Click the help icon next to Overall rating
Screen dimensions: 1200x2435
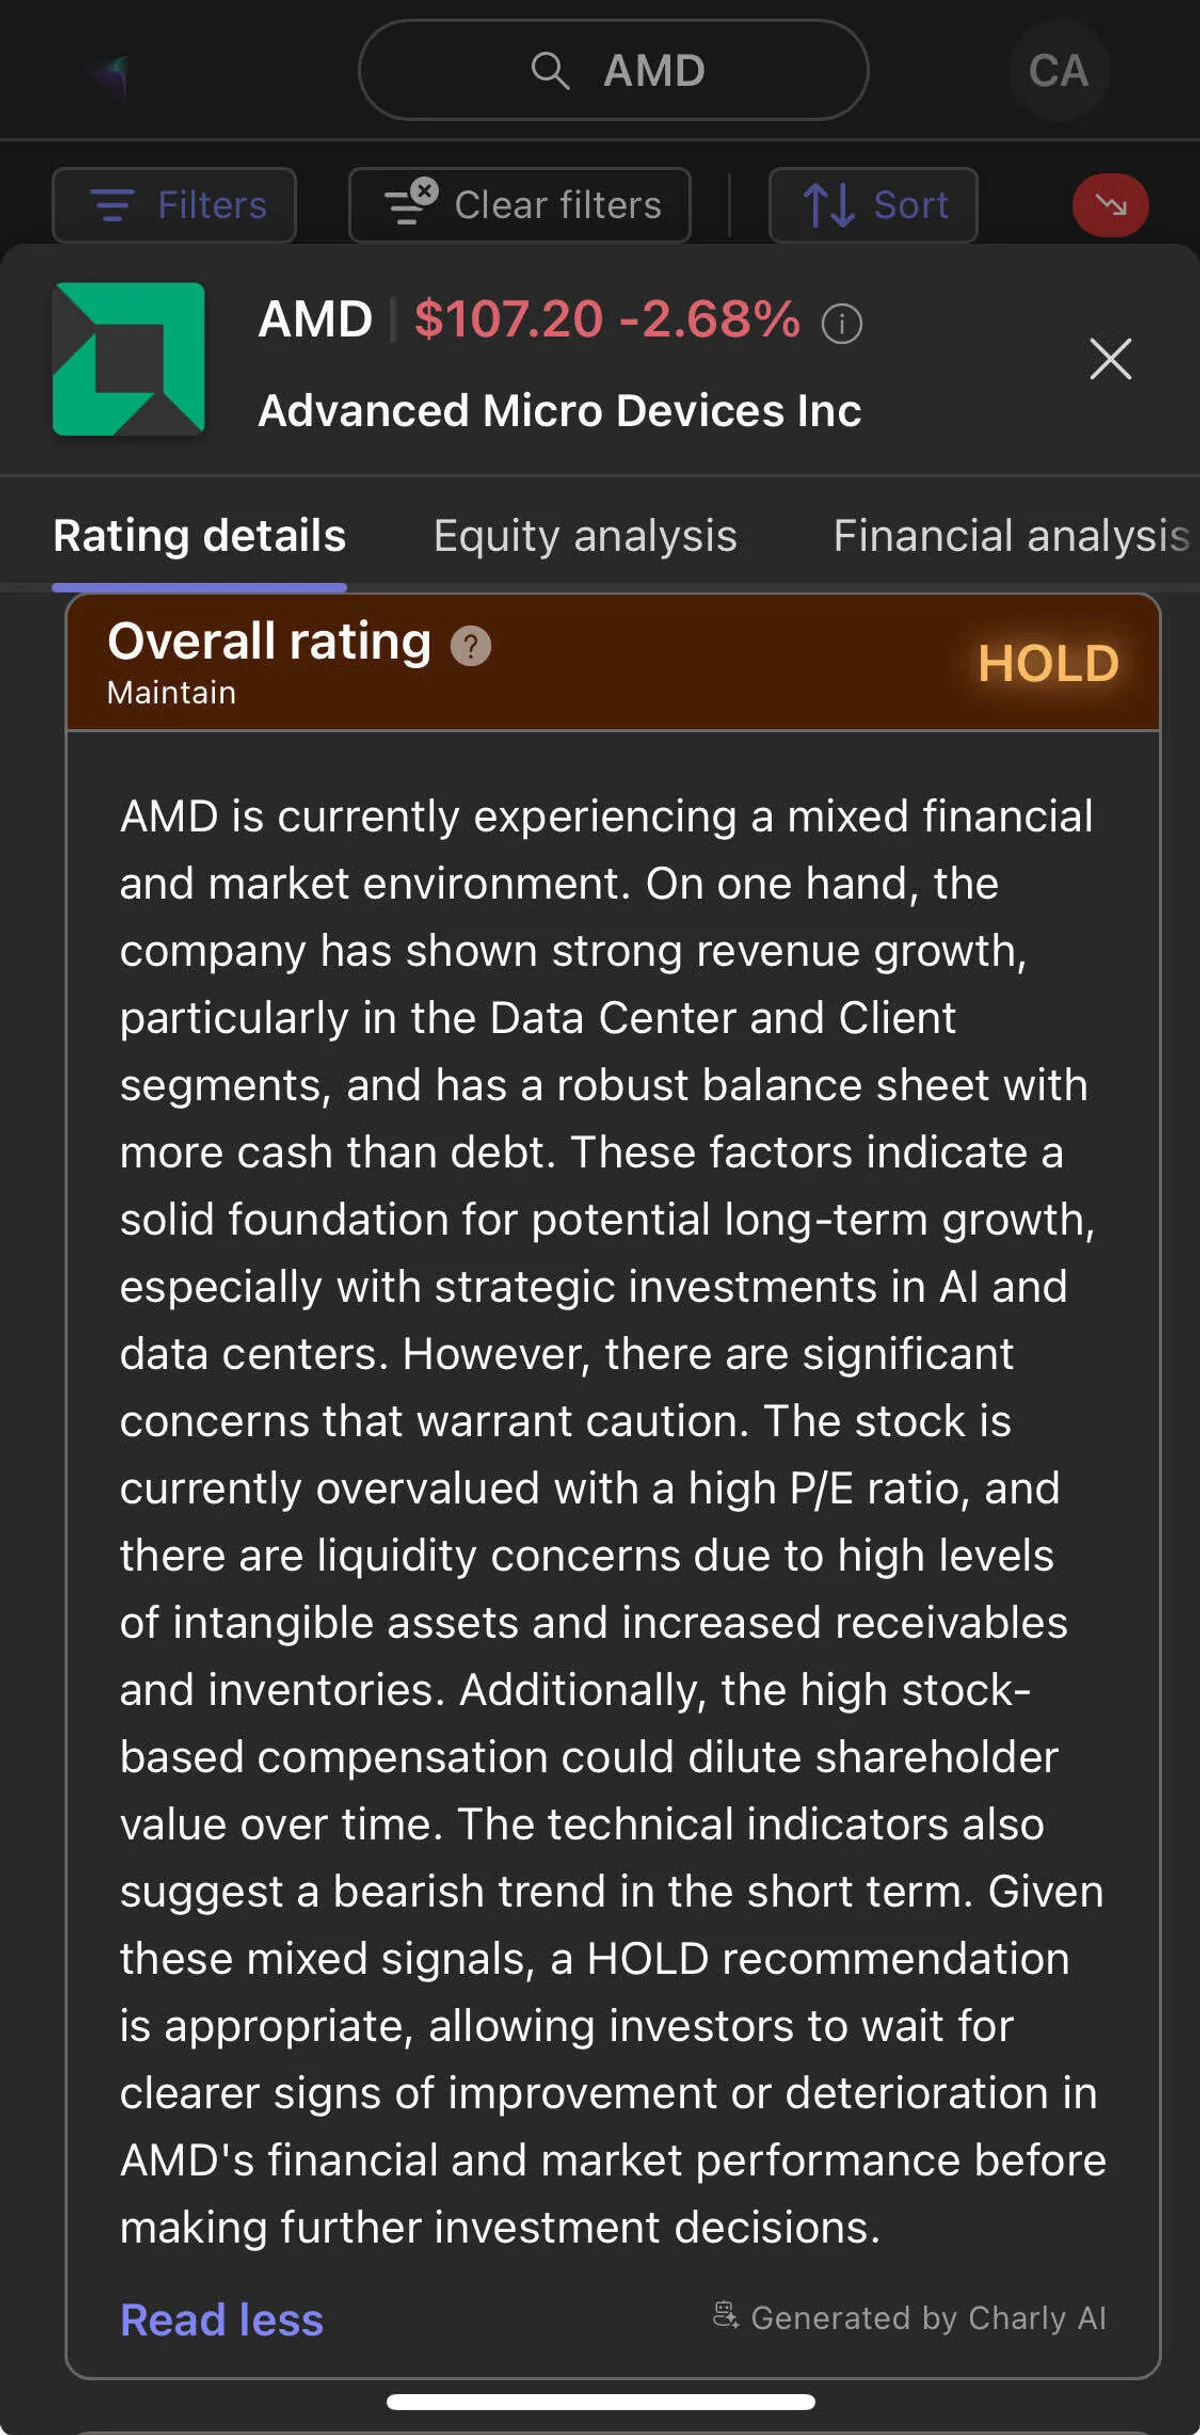point(471,646)
